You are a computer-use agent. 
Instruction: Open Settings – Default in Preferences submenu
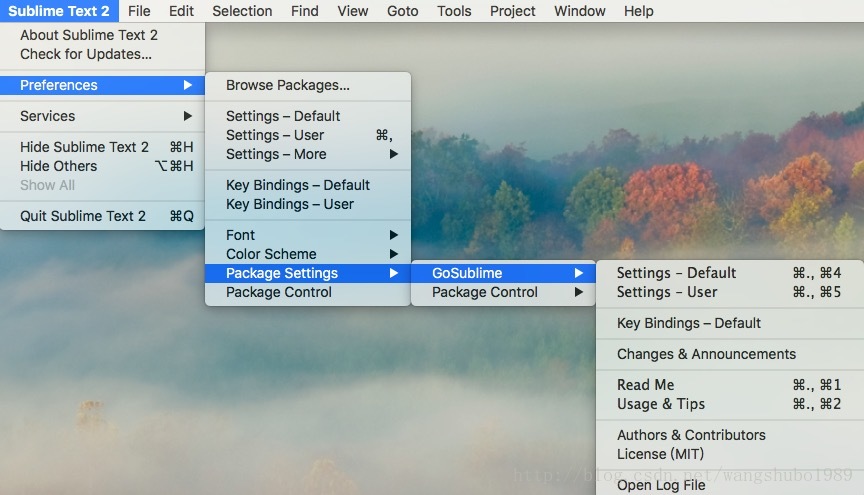[x=308, y=116]
